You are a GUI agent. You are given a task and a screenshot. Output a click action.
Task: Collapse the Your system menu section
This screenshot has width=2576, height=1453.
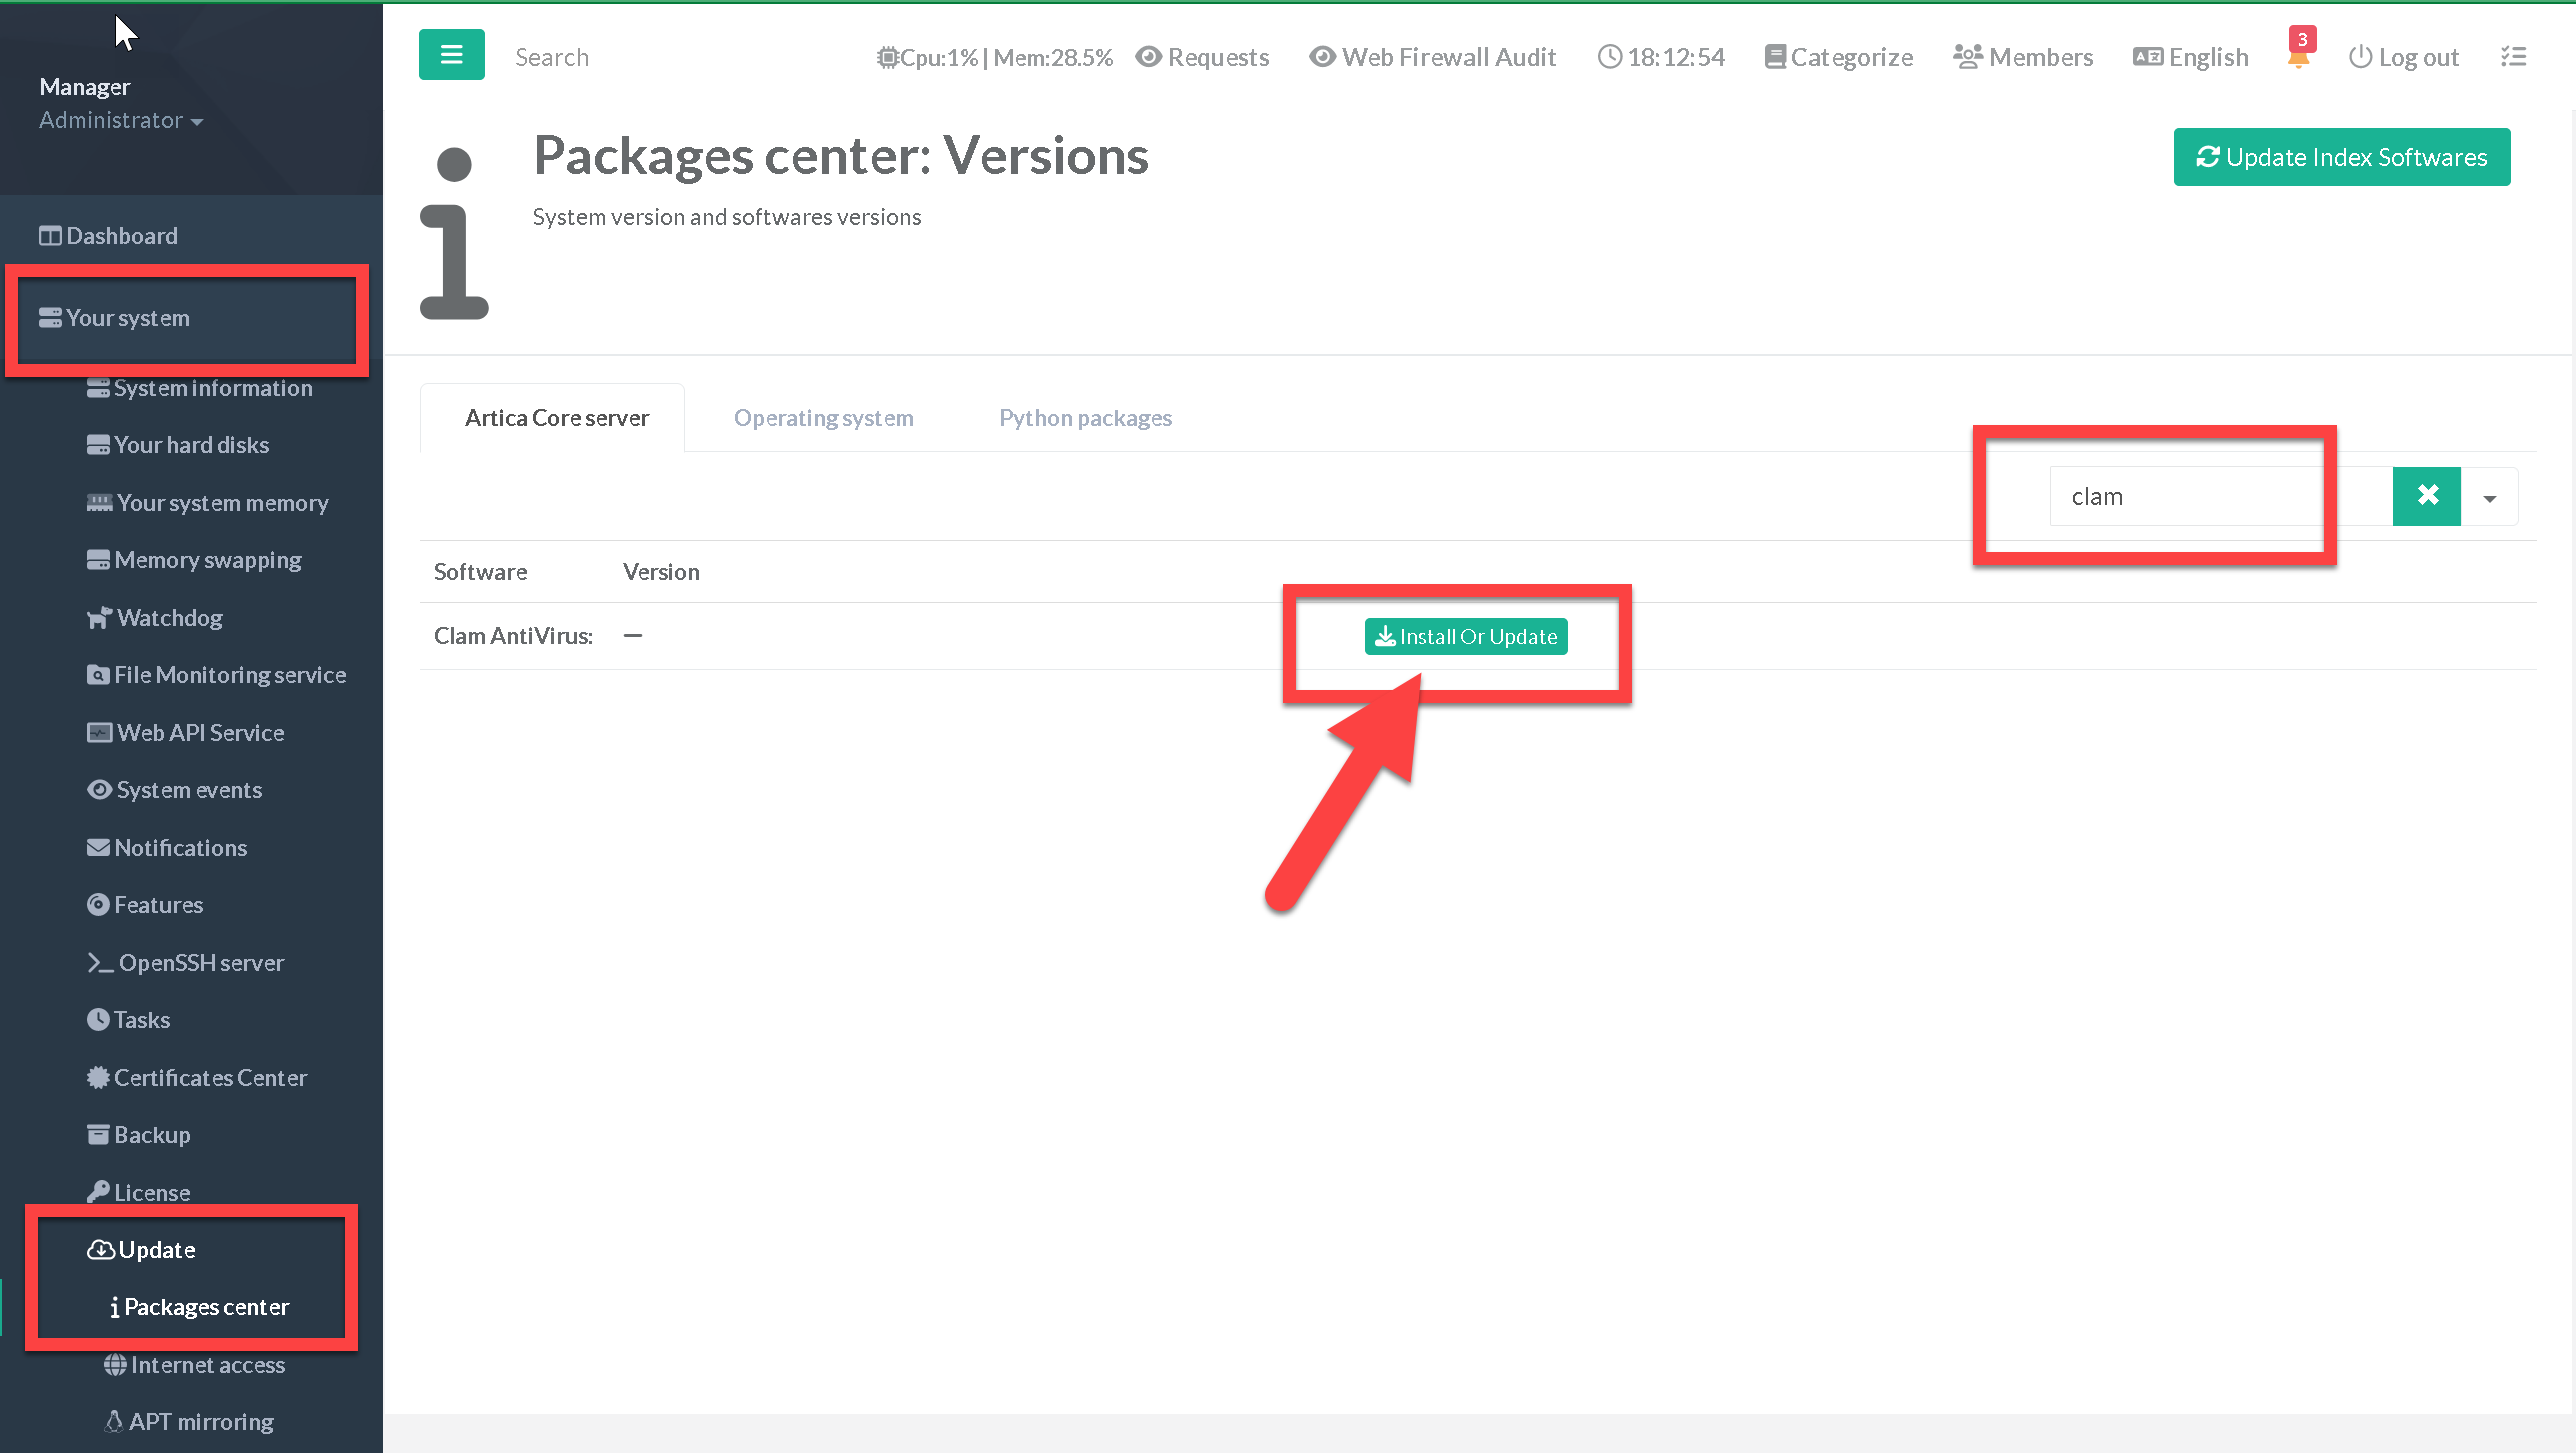[127, 318]
